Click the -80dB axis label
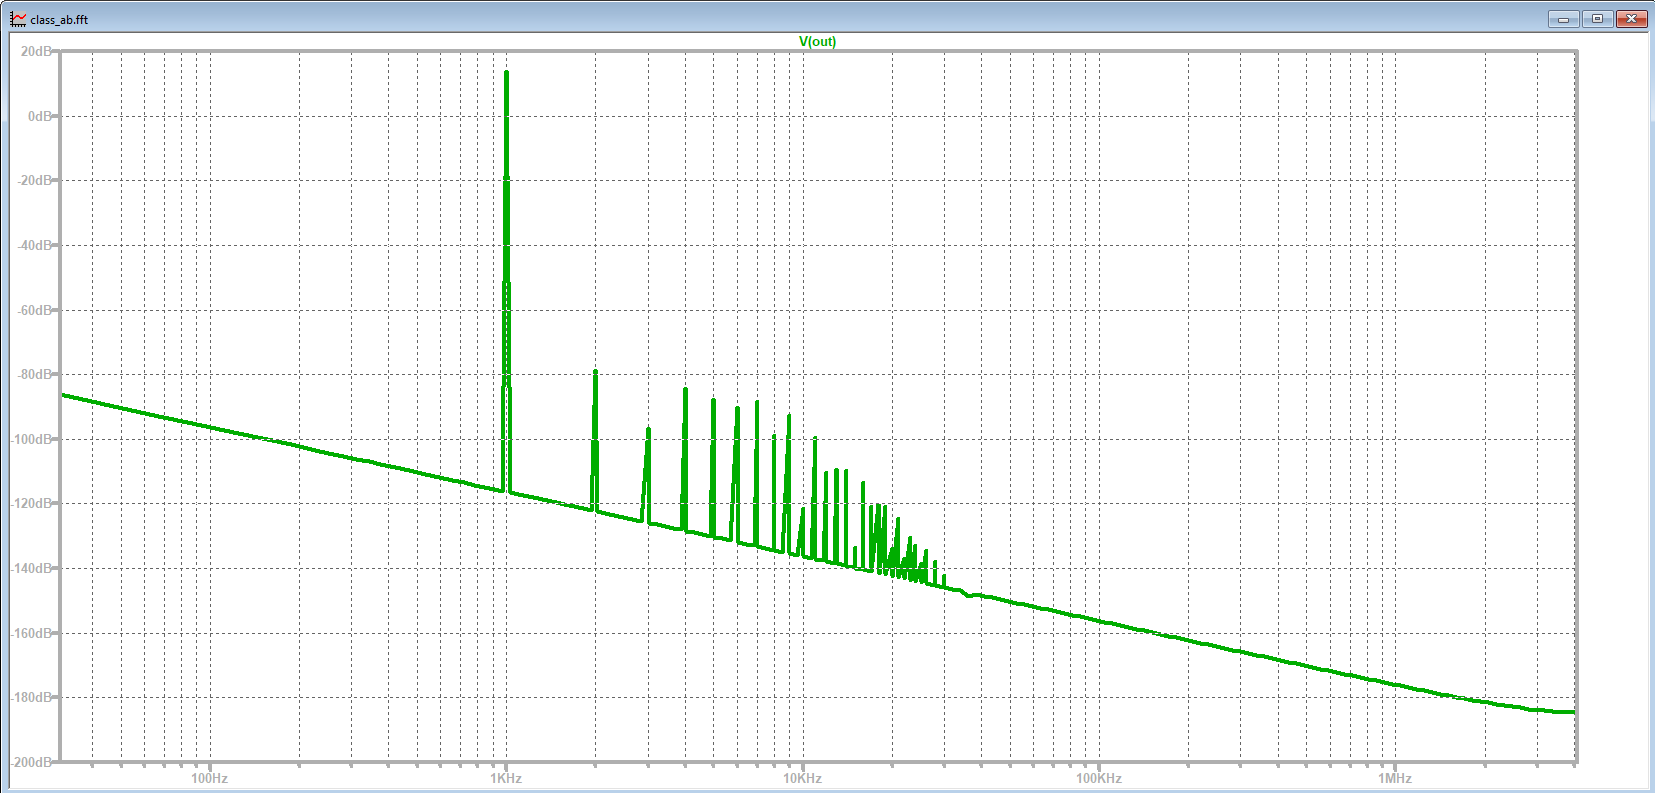The image size is (1655, 793). pos(36,374)
